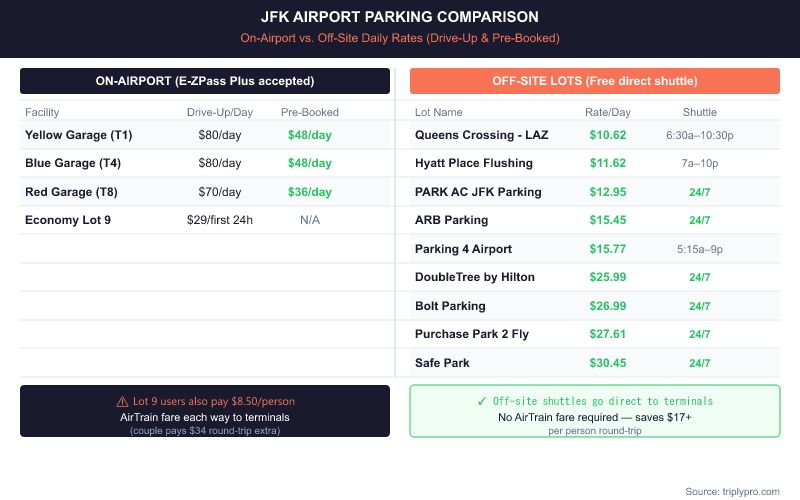
Task: Click the Yellow Garage (T1) row label
Action: pos(78,135)
